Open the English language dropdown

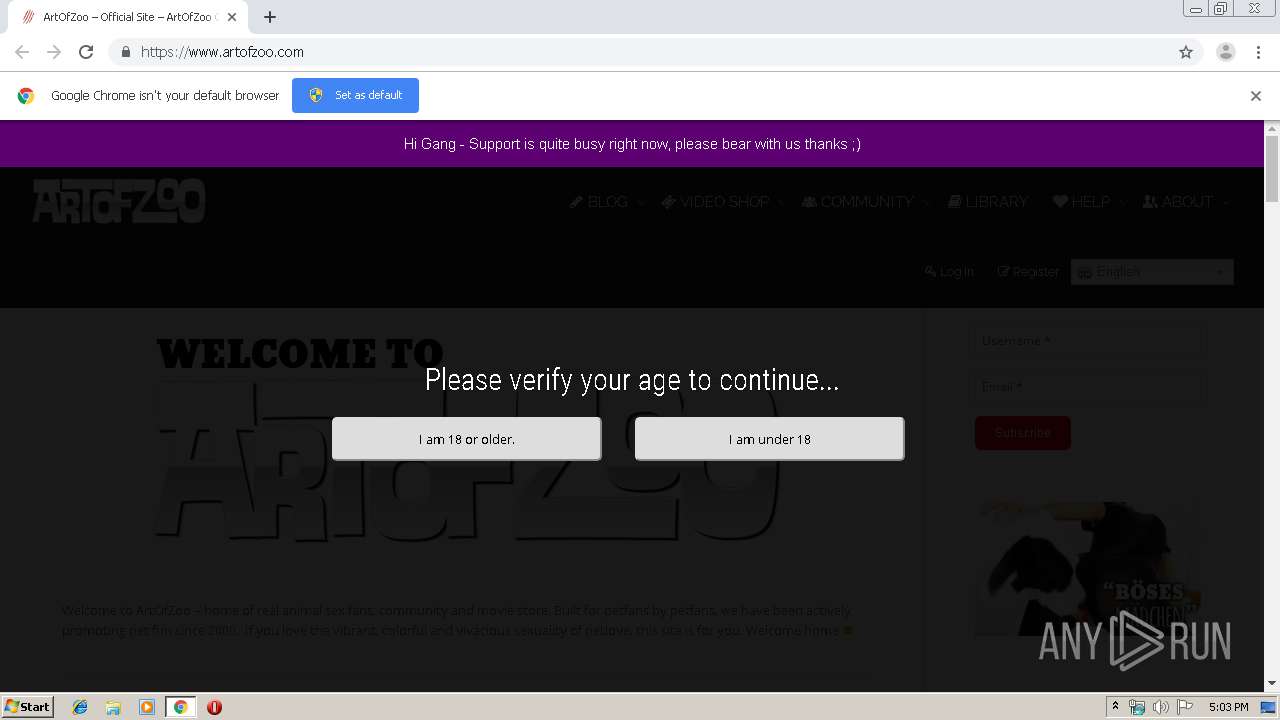tap(1152, 272)
